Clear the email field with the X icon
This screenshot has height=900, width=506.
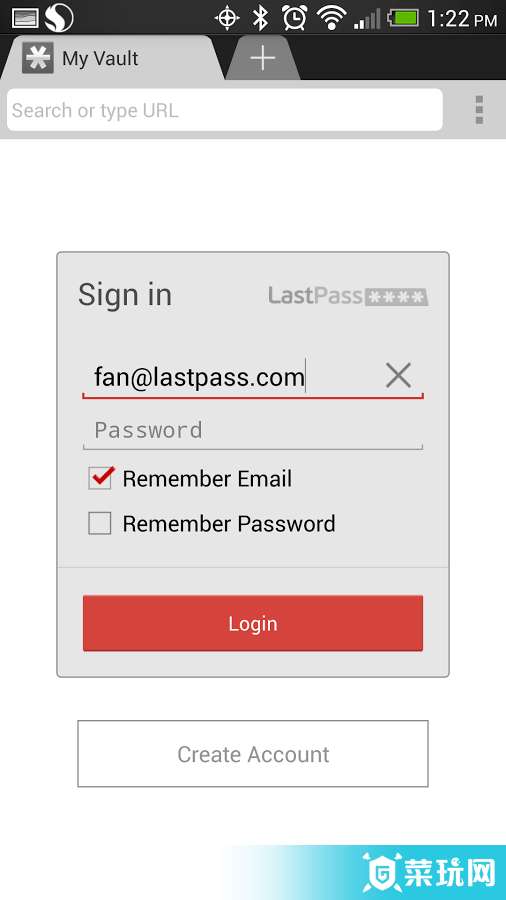pyautogui.click(x=398, y=377)
